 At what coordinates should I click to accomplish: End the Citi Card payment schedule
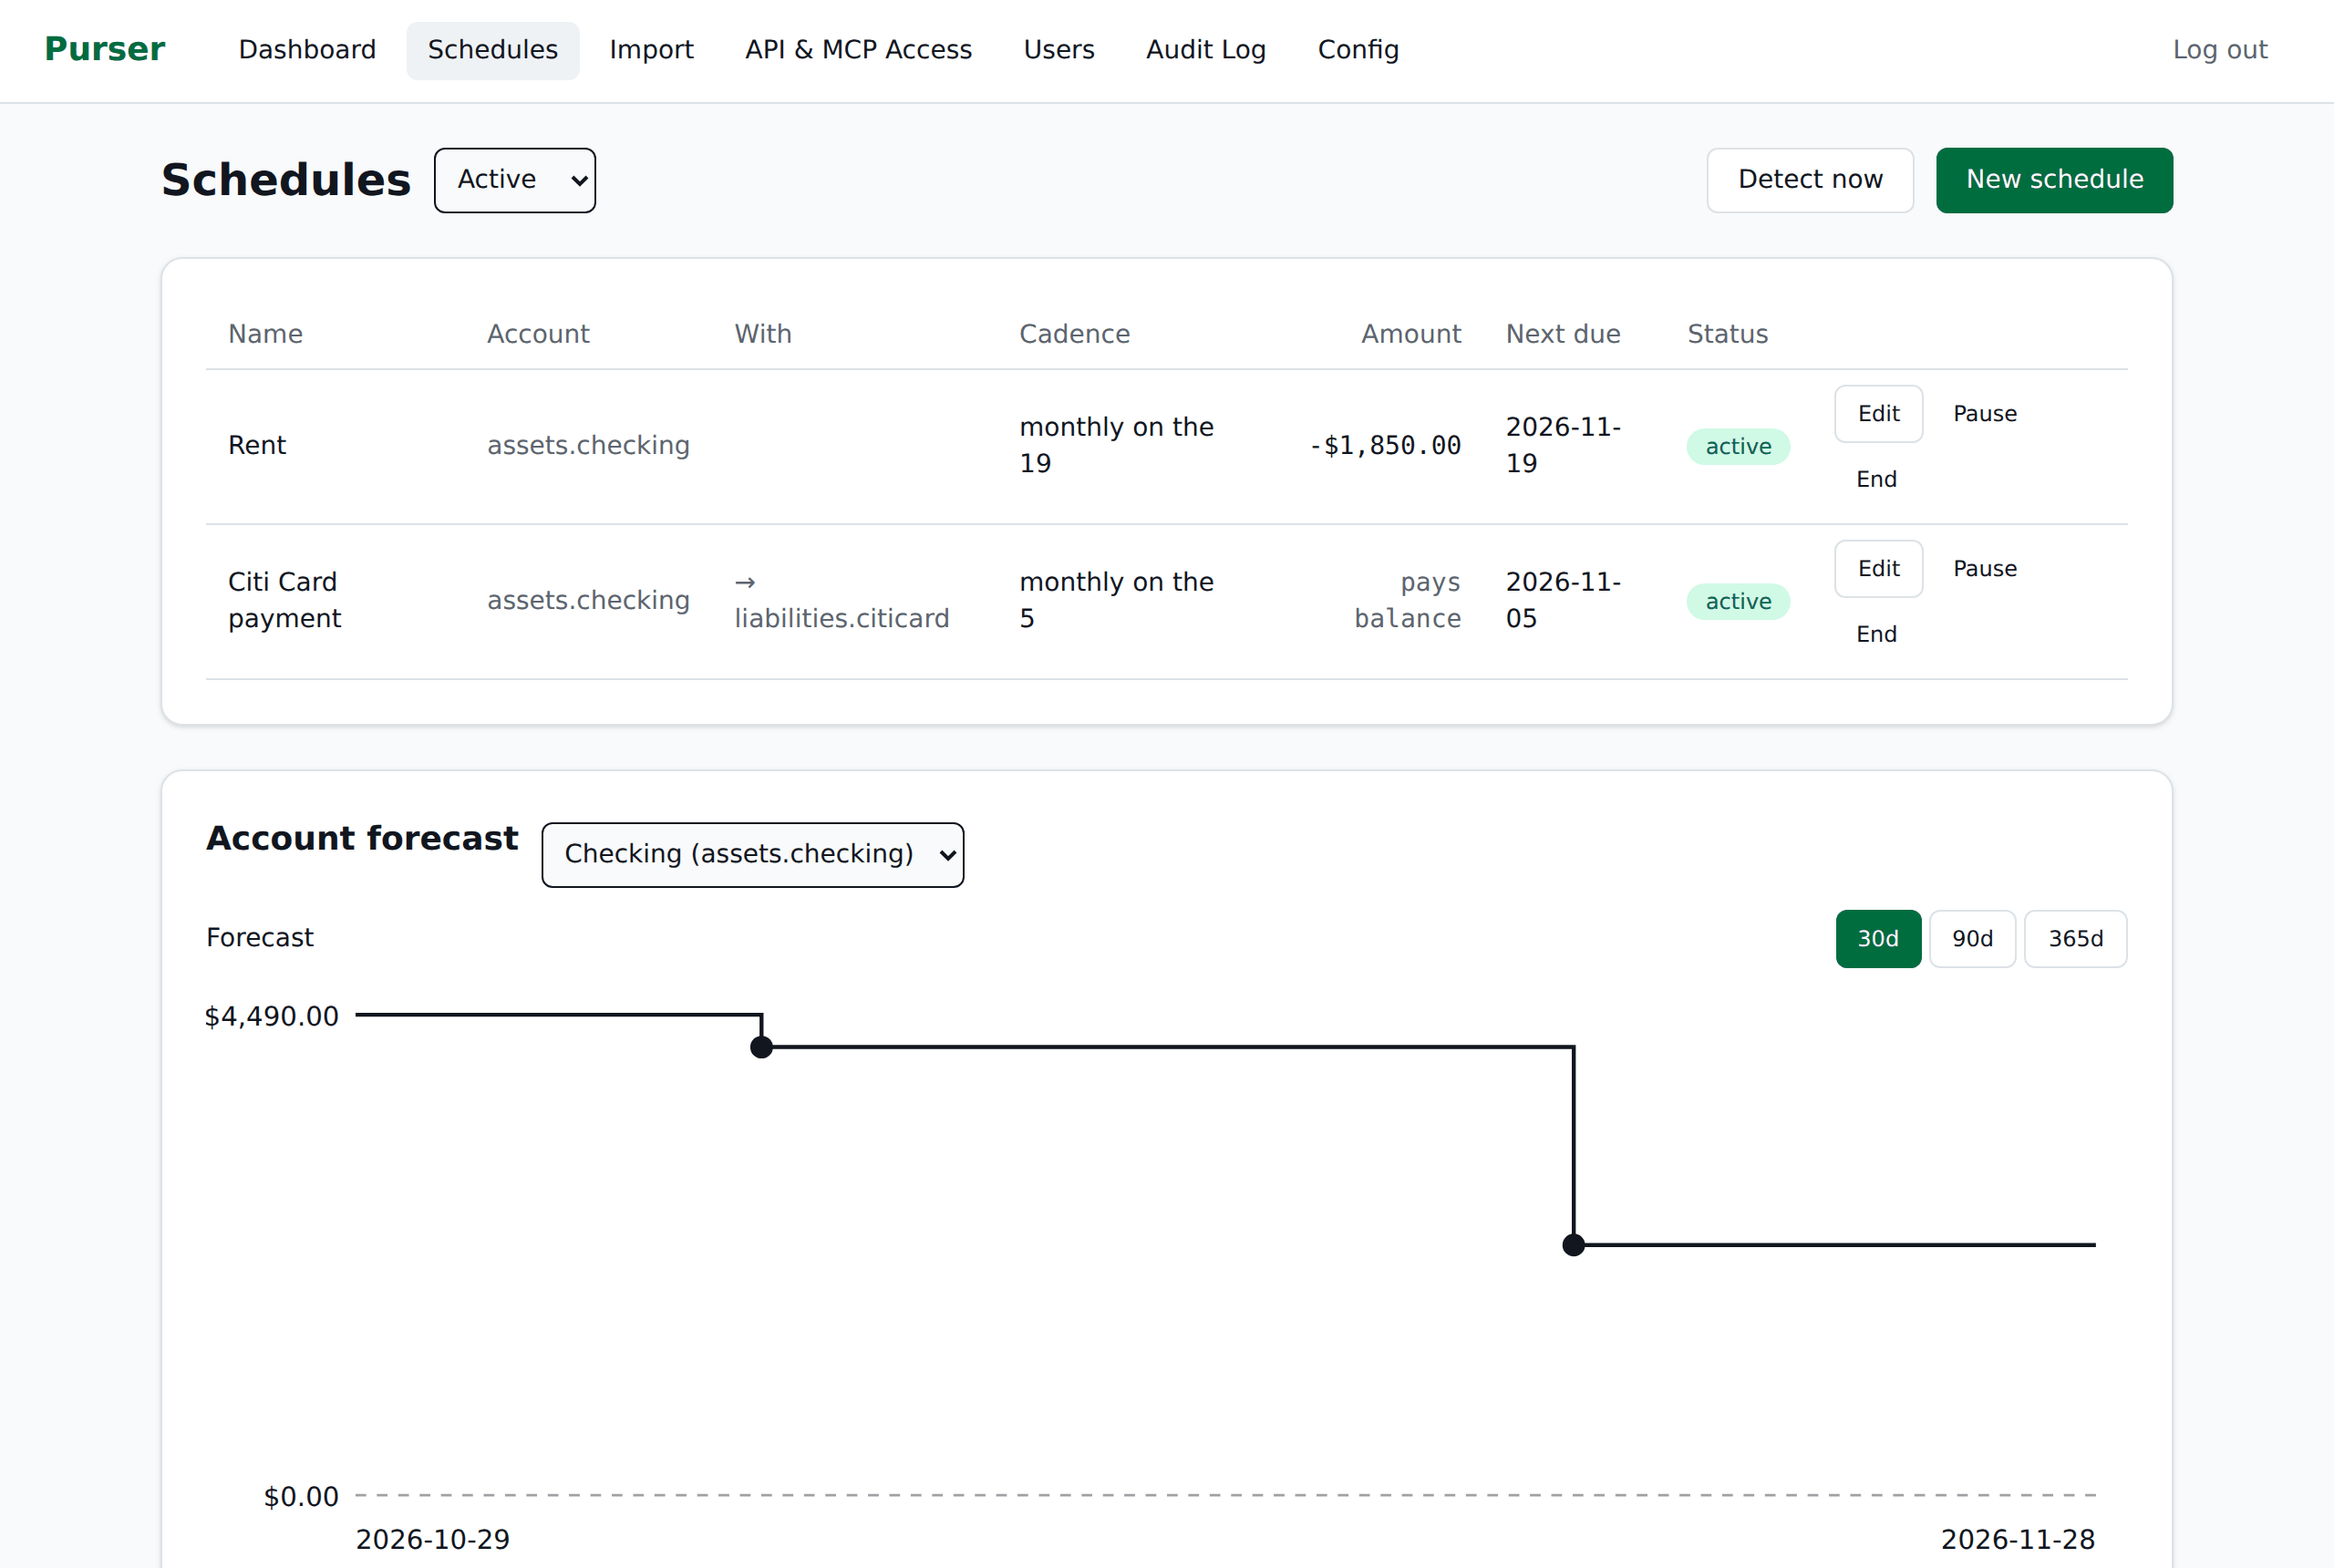[1876, 634]
